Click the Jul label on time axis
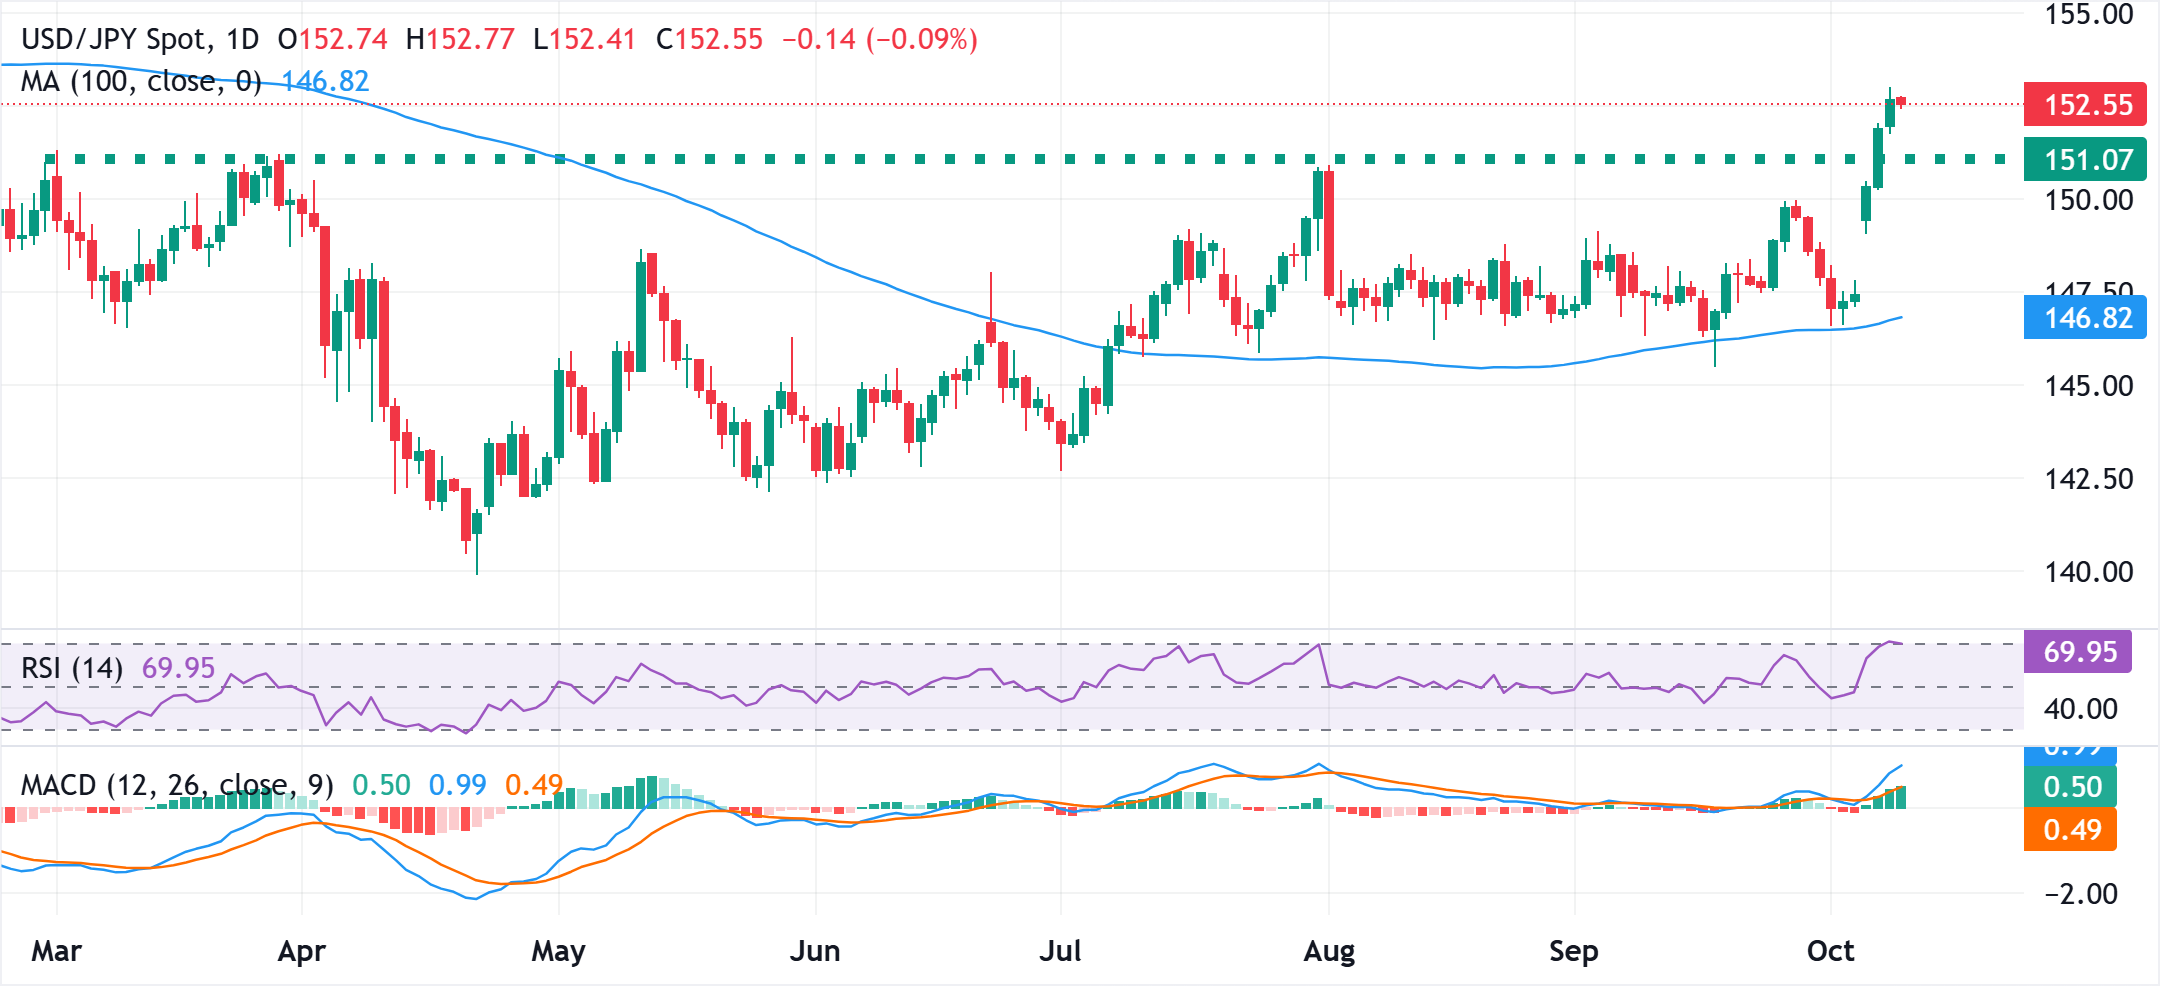Image resolution: width=2160 pixels, height=986 pixels. (1060, 950)
